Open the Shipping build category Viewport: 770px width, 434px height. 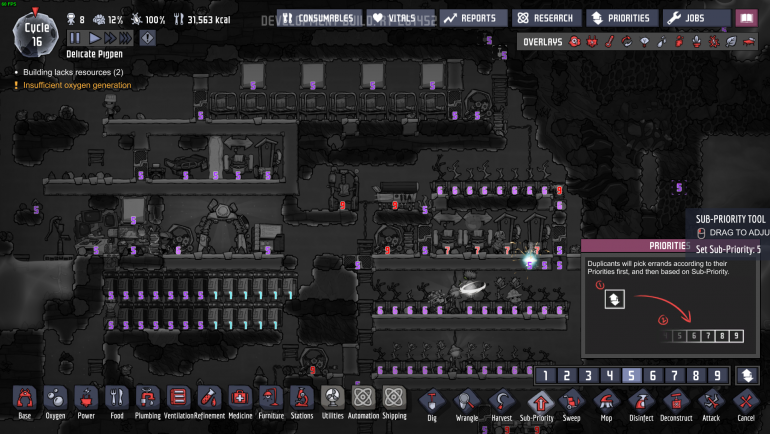[394, 403]
